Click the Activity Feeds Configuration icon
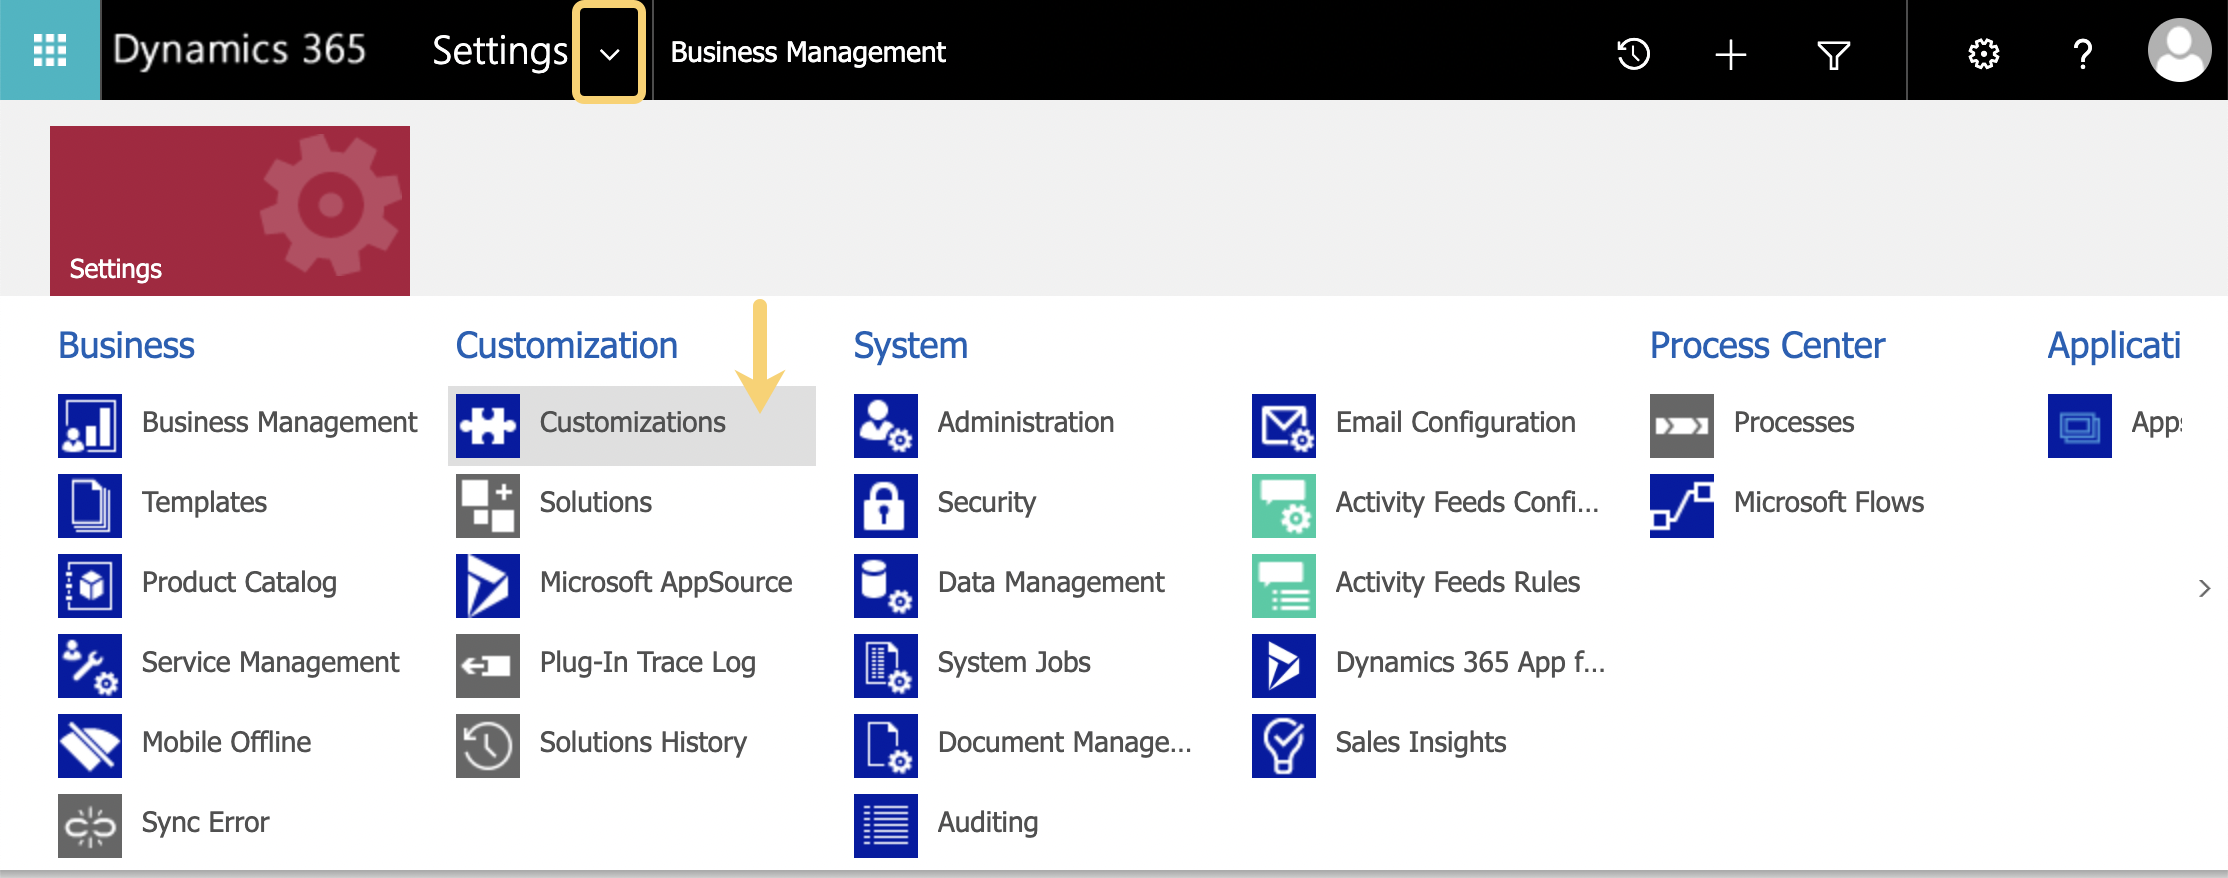The height and width of the screenshot is (878, 2228). coord(1284,506)
